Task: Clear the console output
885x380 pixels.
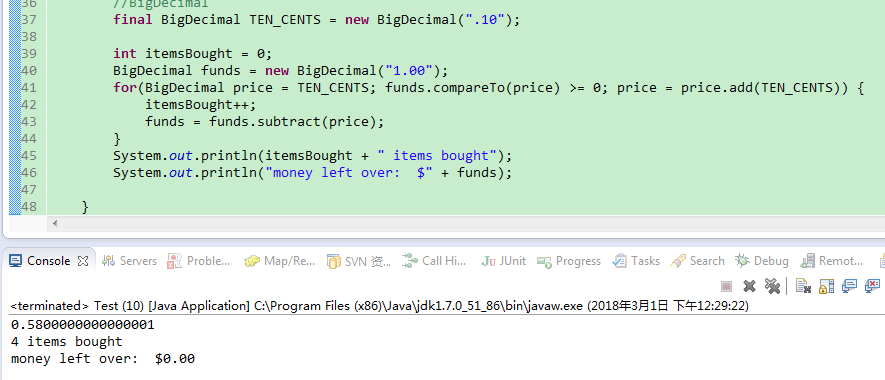Action: pos(803,286)
